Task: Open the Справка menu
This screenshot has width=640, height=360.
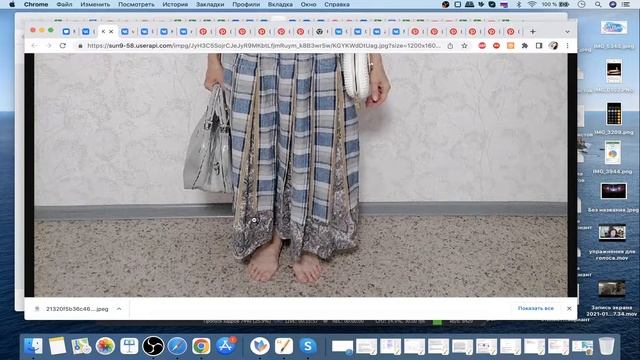Action: [x=337, y=4]
